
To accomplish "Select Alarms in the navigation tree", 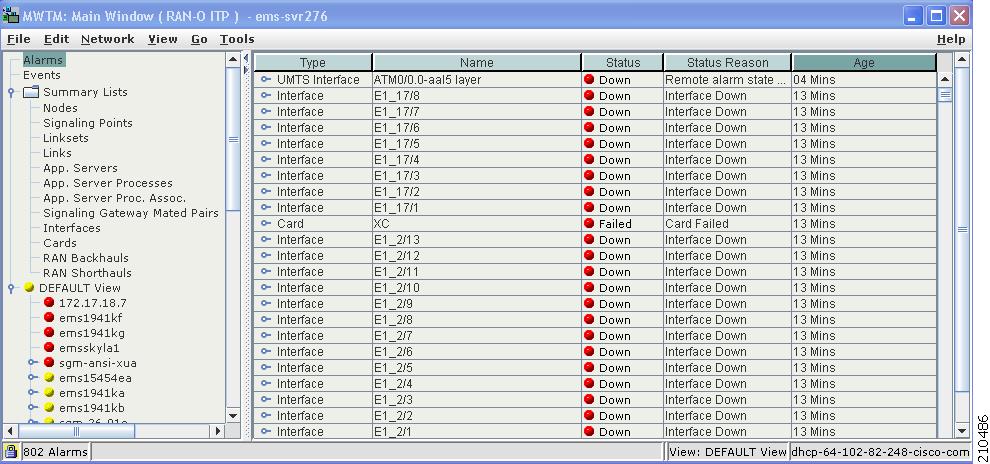I will (x=43, y=60).
